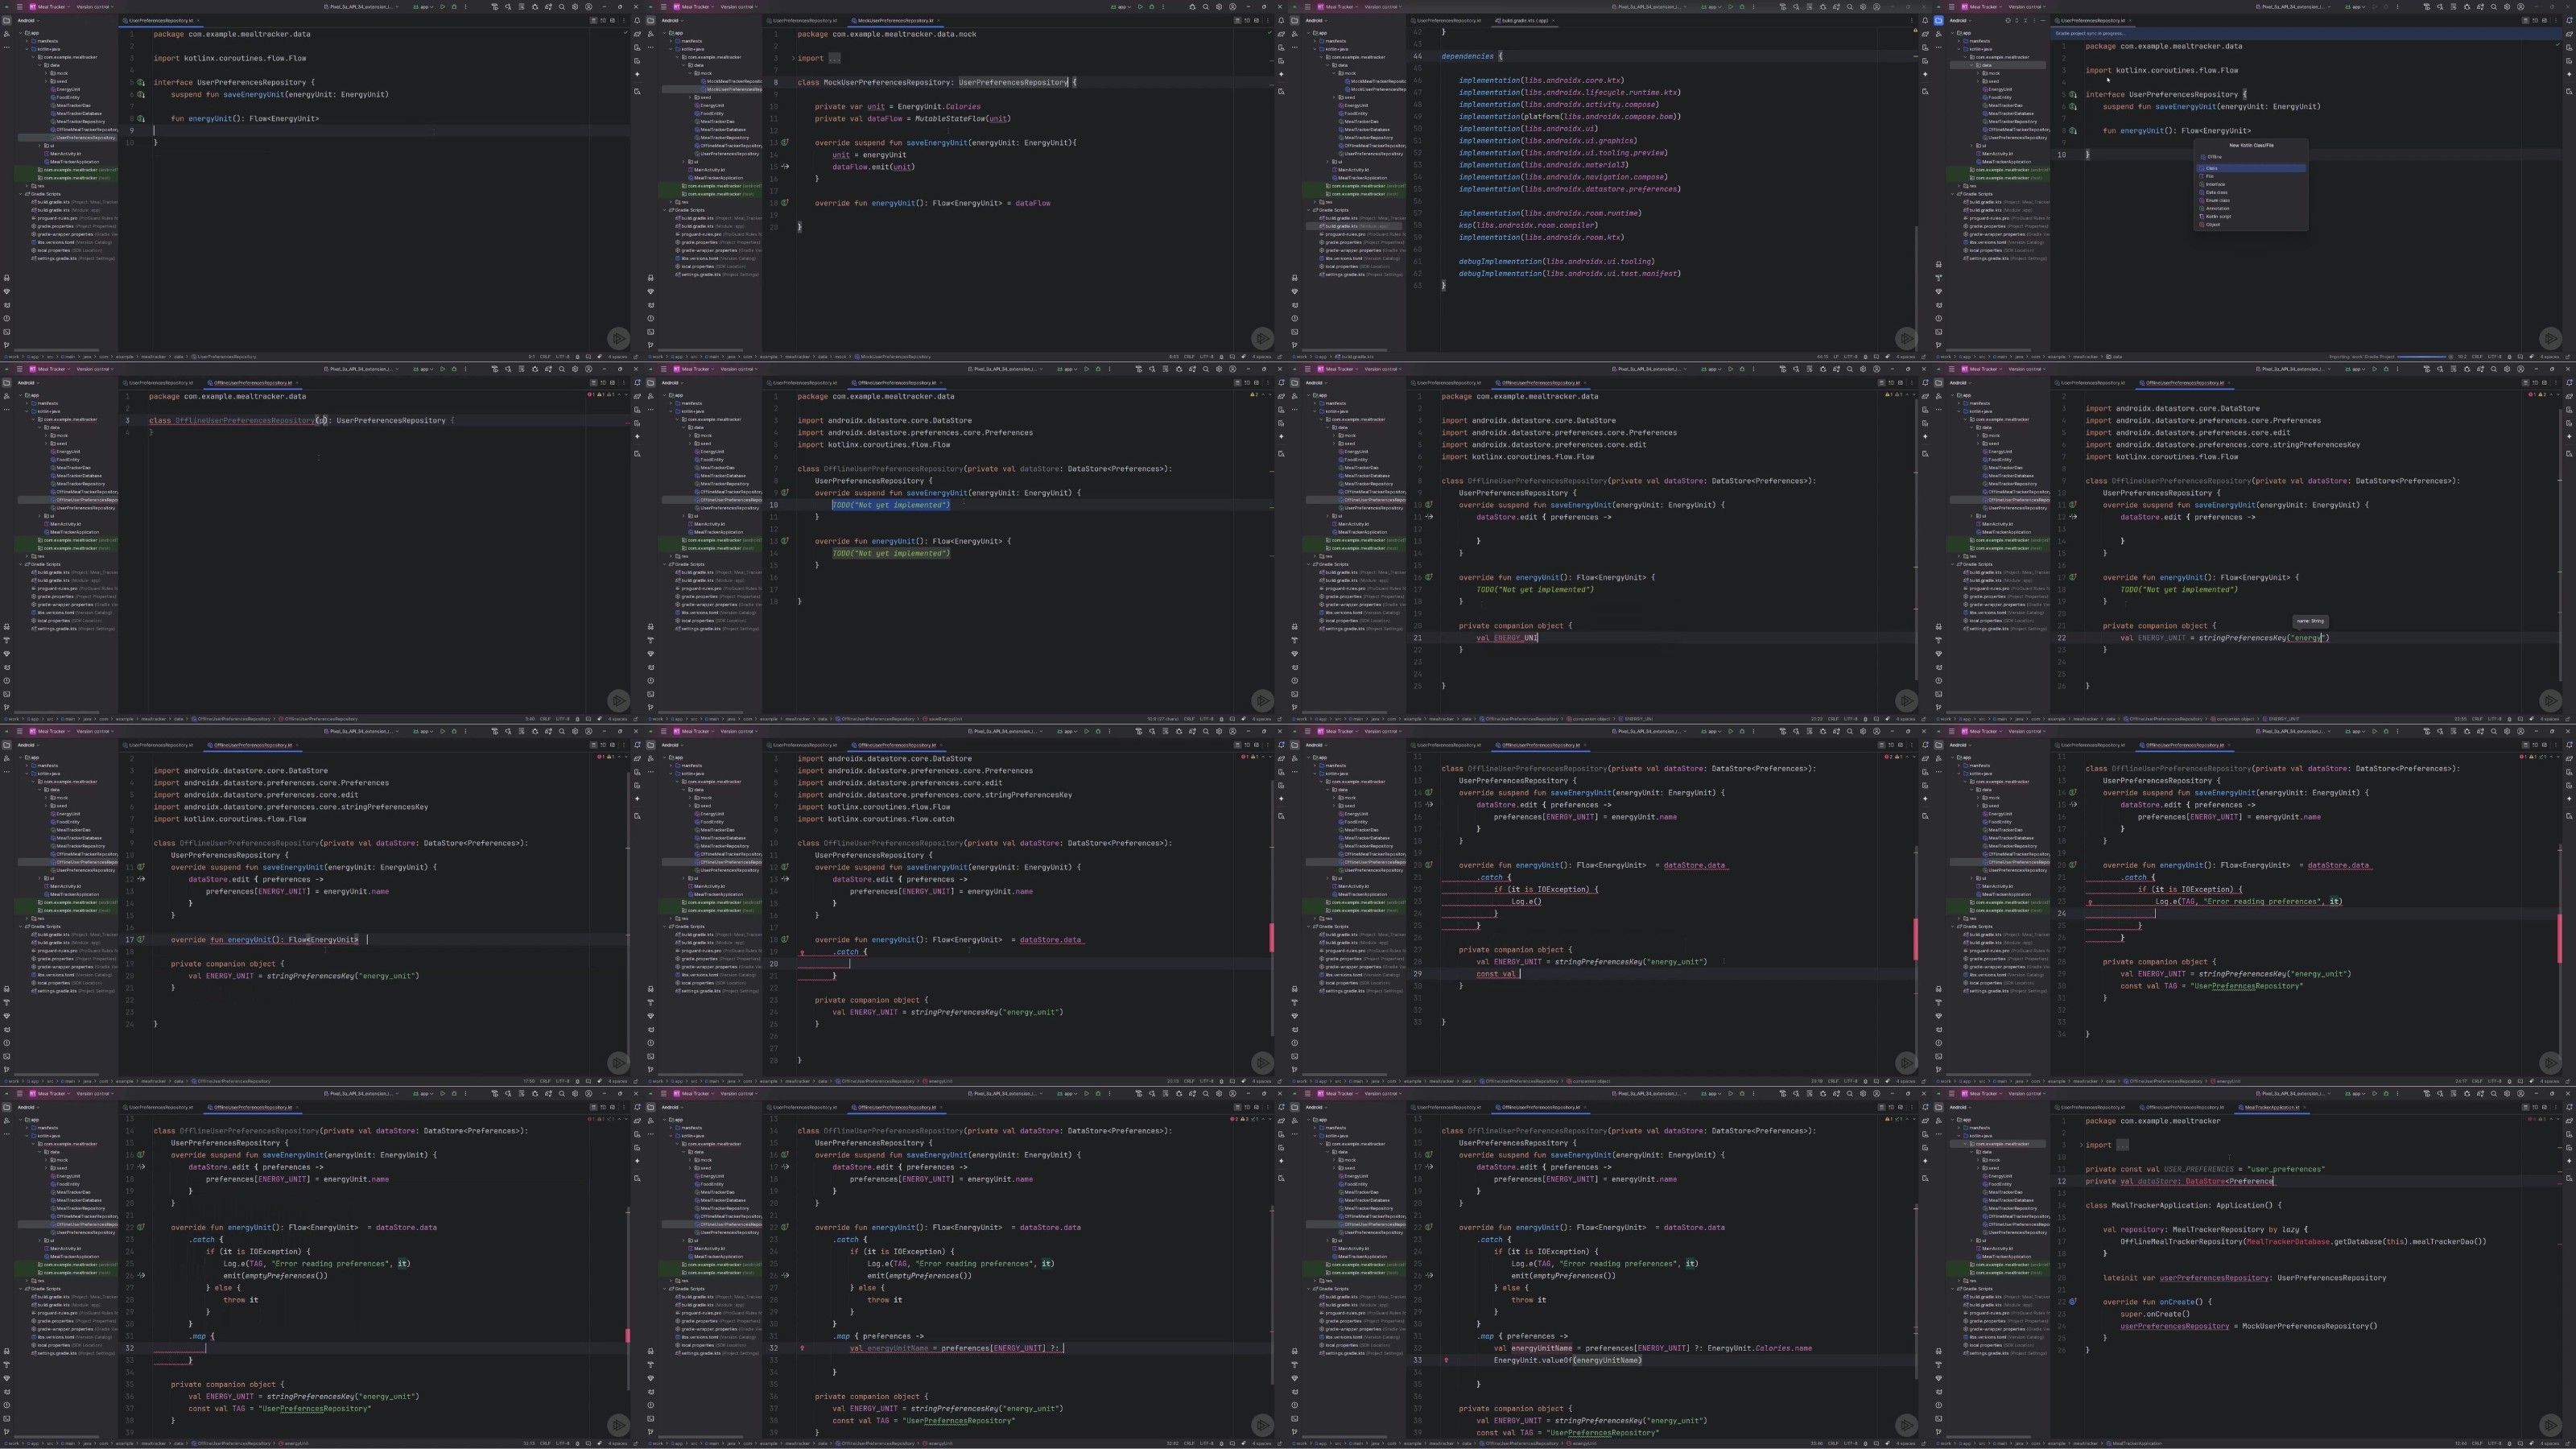Expand folded import block in MockUserPreferencesRepository.kt editor
The width and height of the screenshot is (2576, 1449).
coord(793,58)
